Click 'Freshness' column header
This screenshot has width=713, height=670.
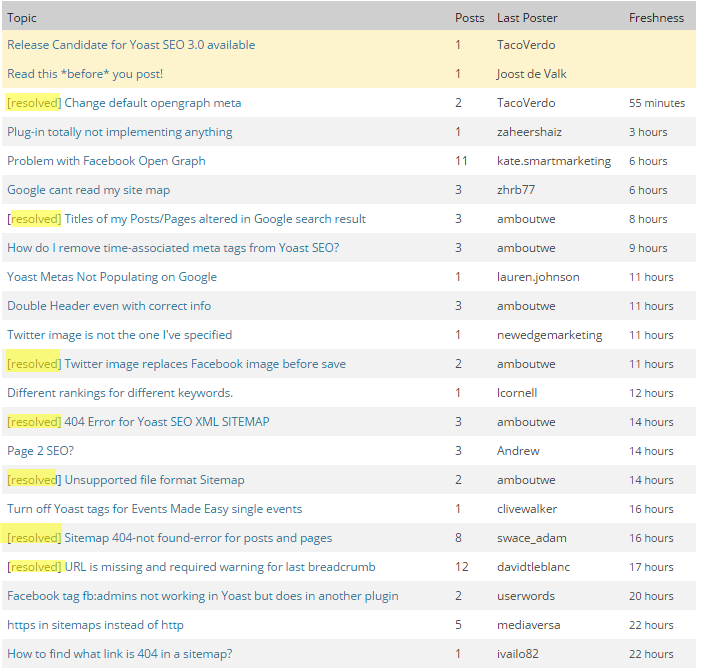coord(657,18)
